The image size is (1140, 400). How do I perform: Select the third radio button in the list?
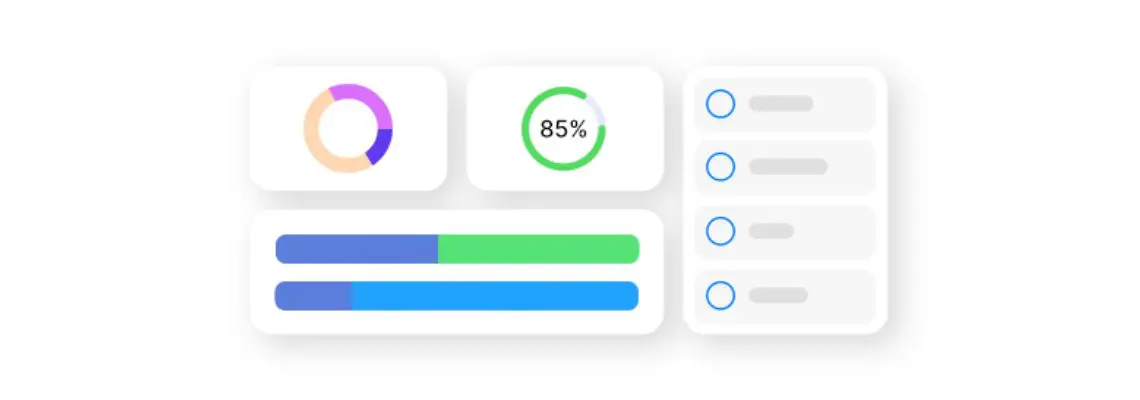point(720,231)
